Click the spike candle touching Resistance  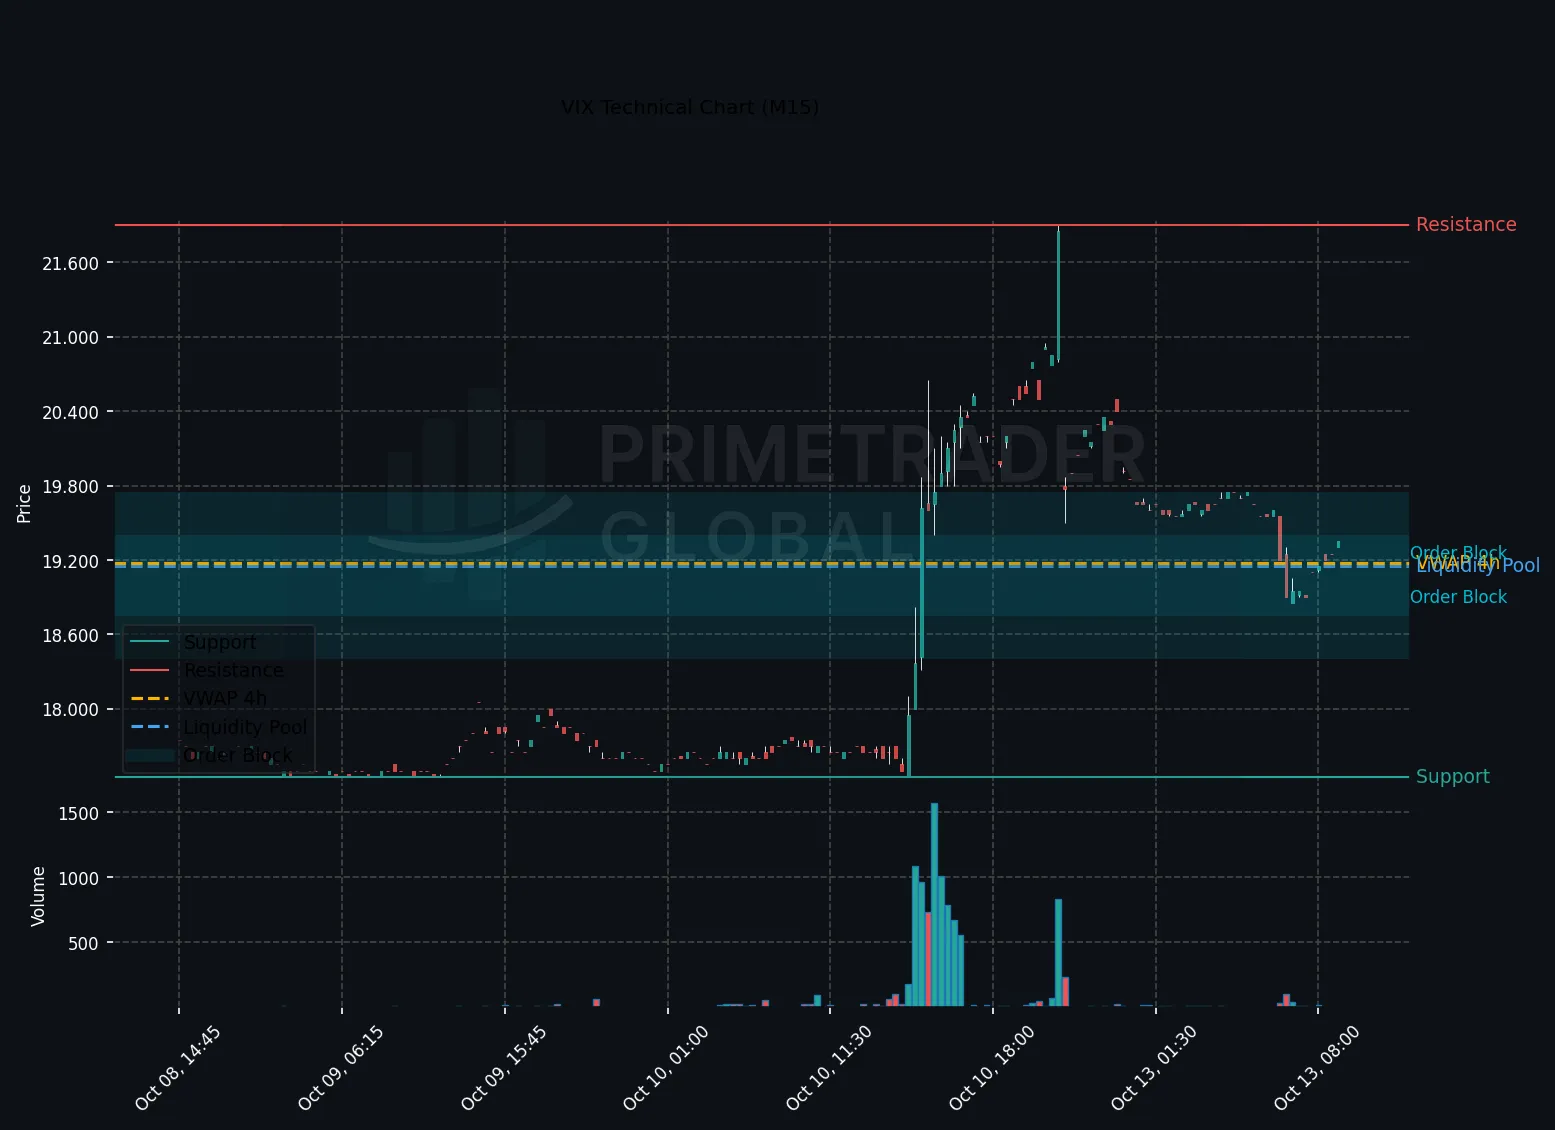(x=1058, y=294)
